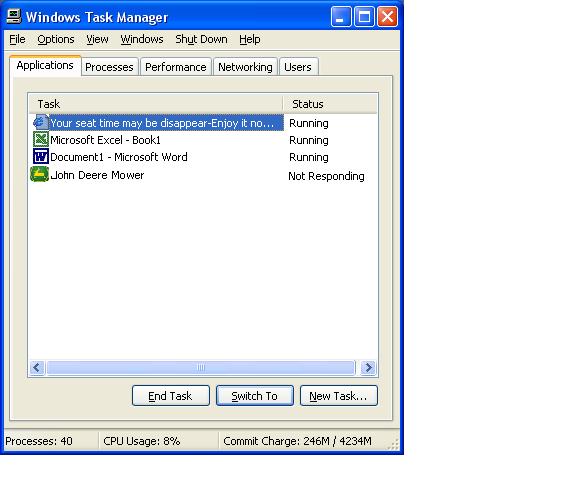Click the Microsoft Word task icon
Viewport: 584px width, 480px height.
41,156
